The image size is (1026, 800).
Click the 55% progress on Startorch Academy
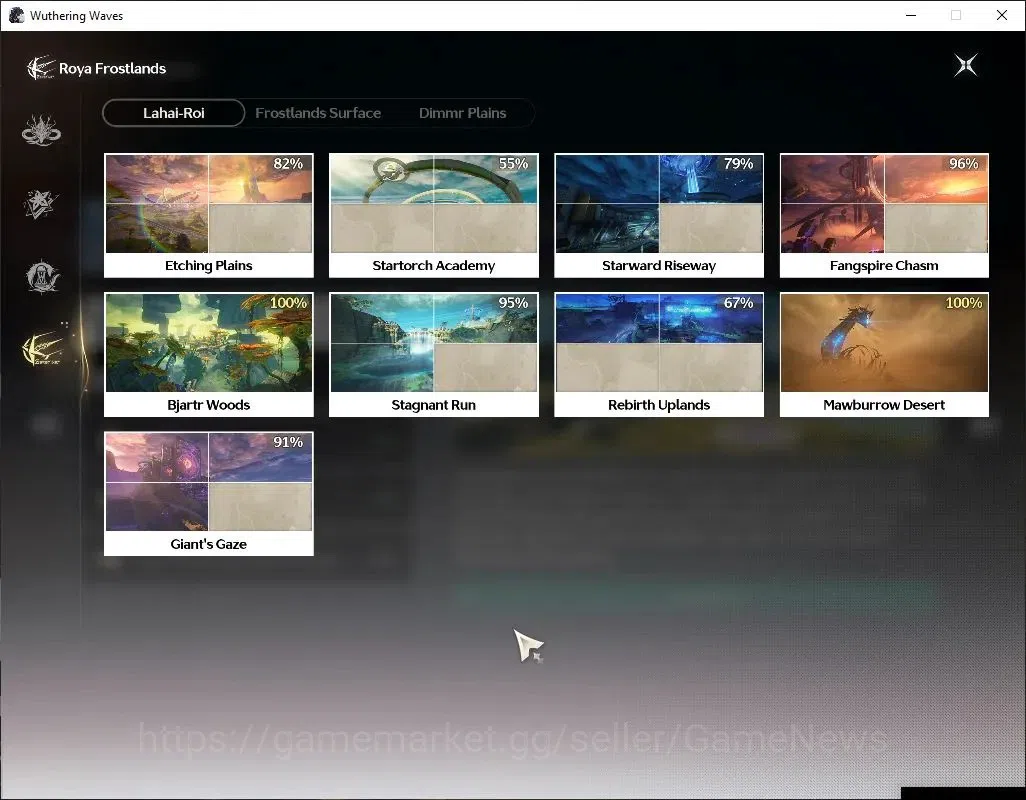pyautogui.click(x=513, y=164)
